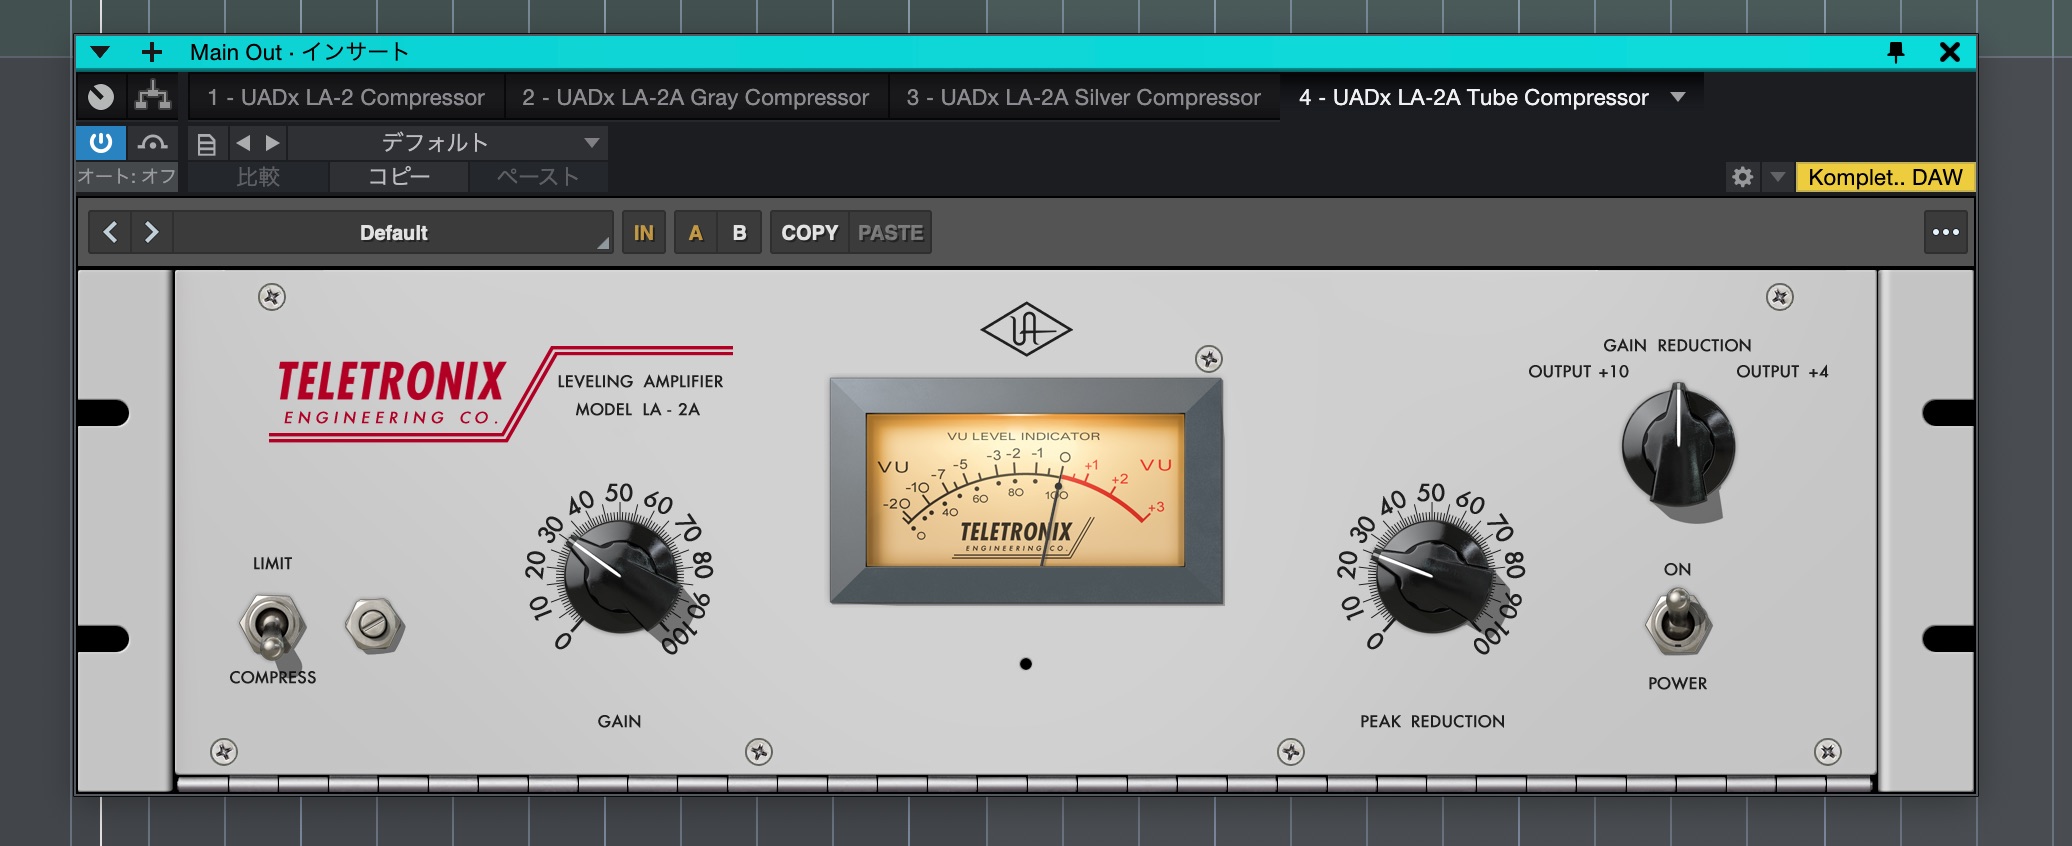Toggle the plugin bypass icon
Viewport: 2072px width, 846px height.
click(x=152, y=143)
